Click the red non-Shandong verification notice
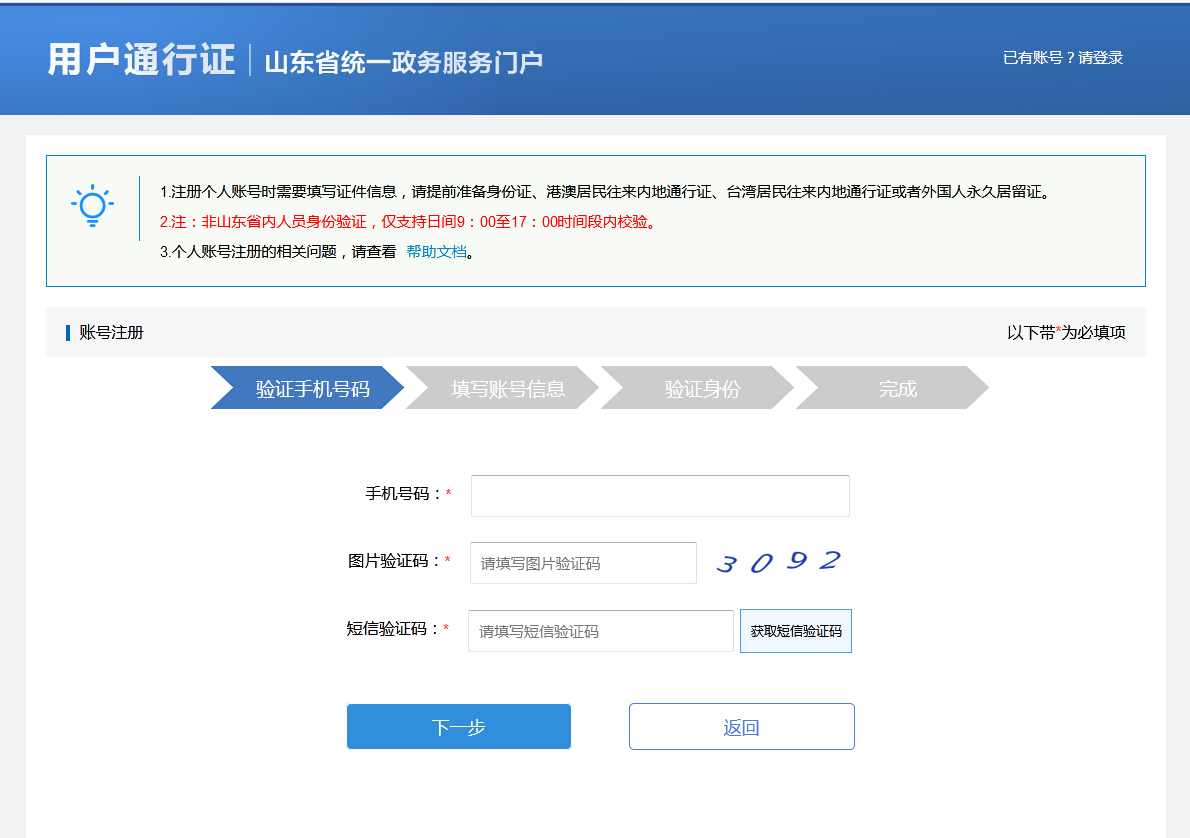Viewport: 1190px width, 838px height. pos(408,222)
